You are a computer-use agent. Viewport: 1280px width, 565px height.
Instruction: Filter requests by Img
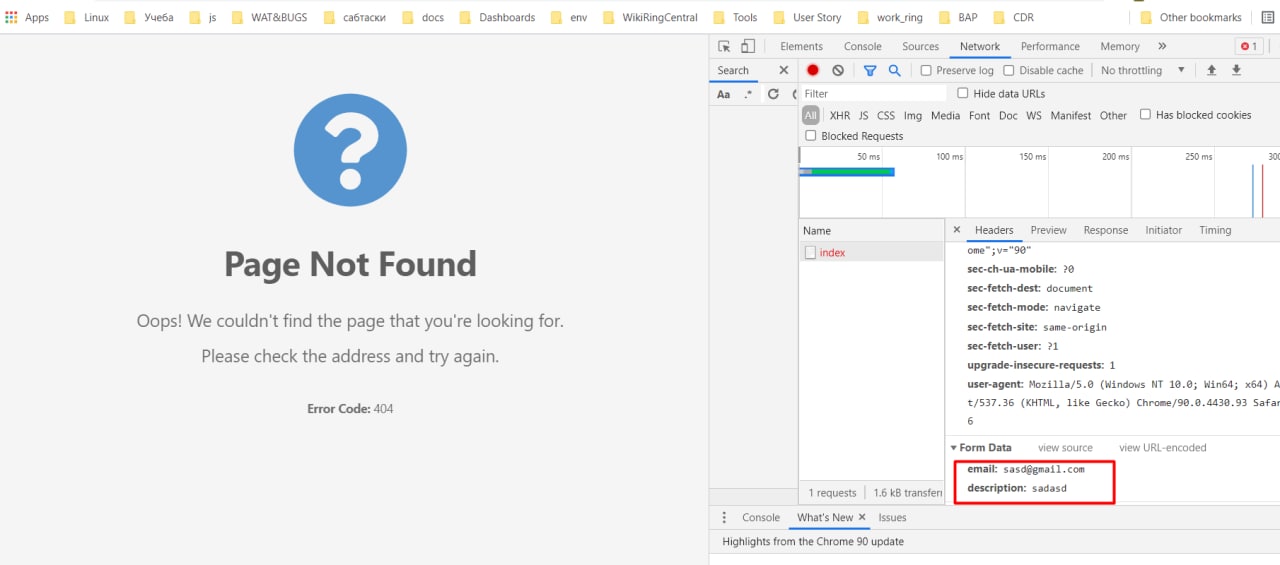(913, 115)
